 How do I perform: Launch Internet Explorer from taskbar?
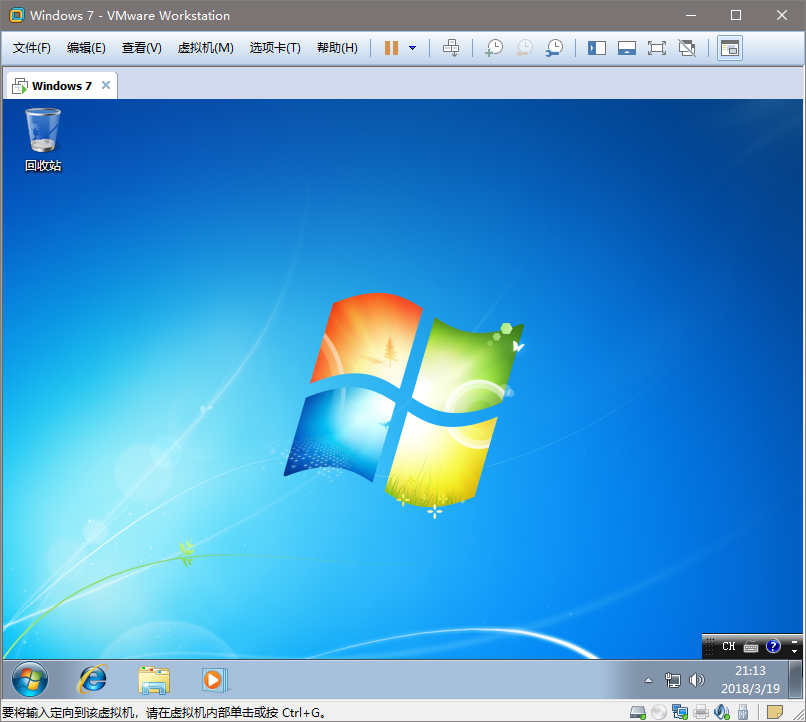[x=93, y=679]
